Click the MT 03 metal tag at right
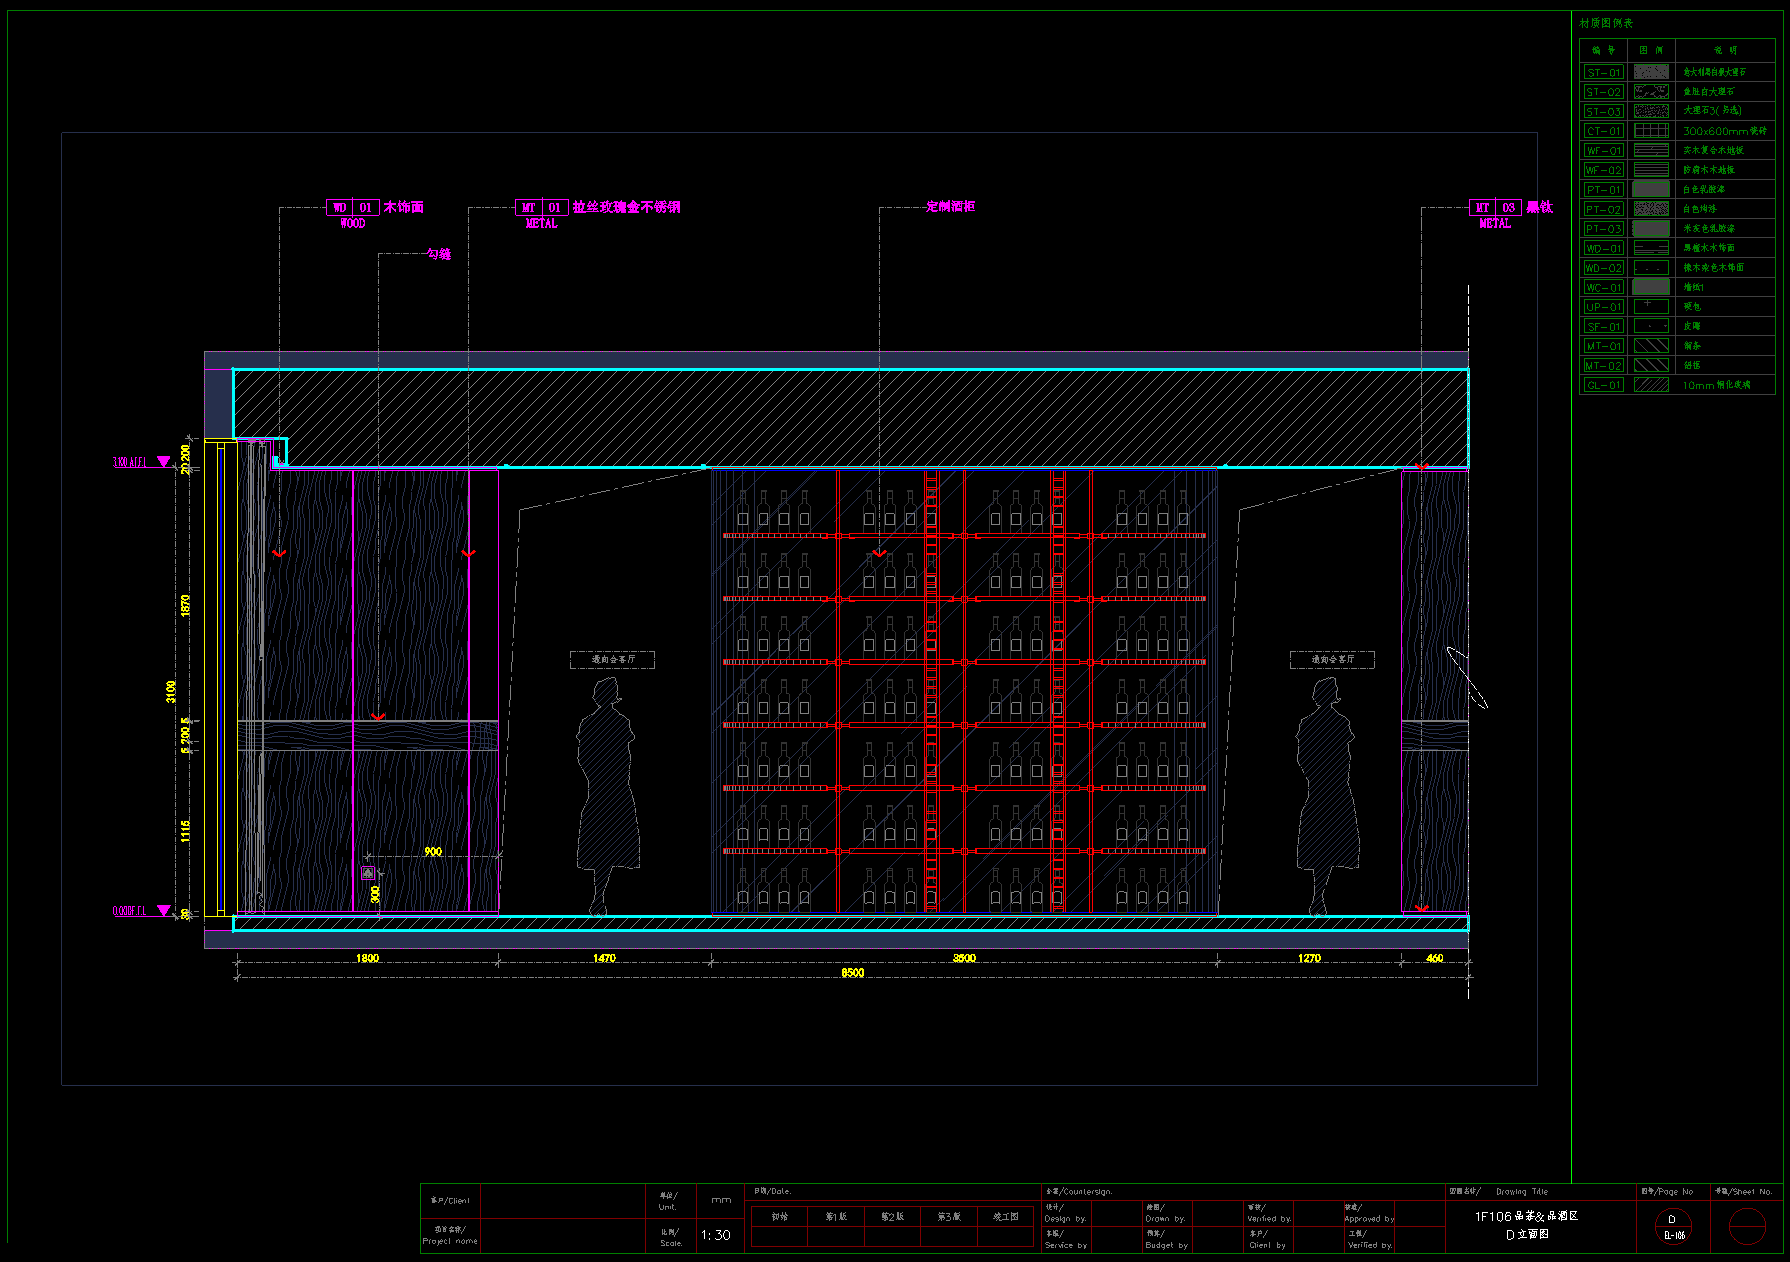The width and height of the screenshot is (1790, 1262). point(1495,208)
